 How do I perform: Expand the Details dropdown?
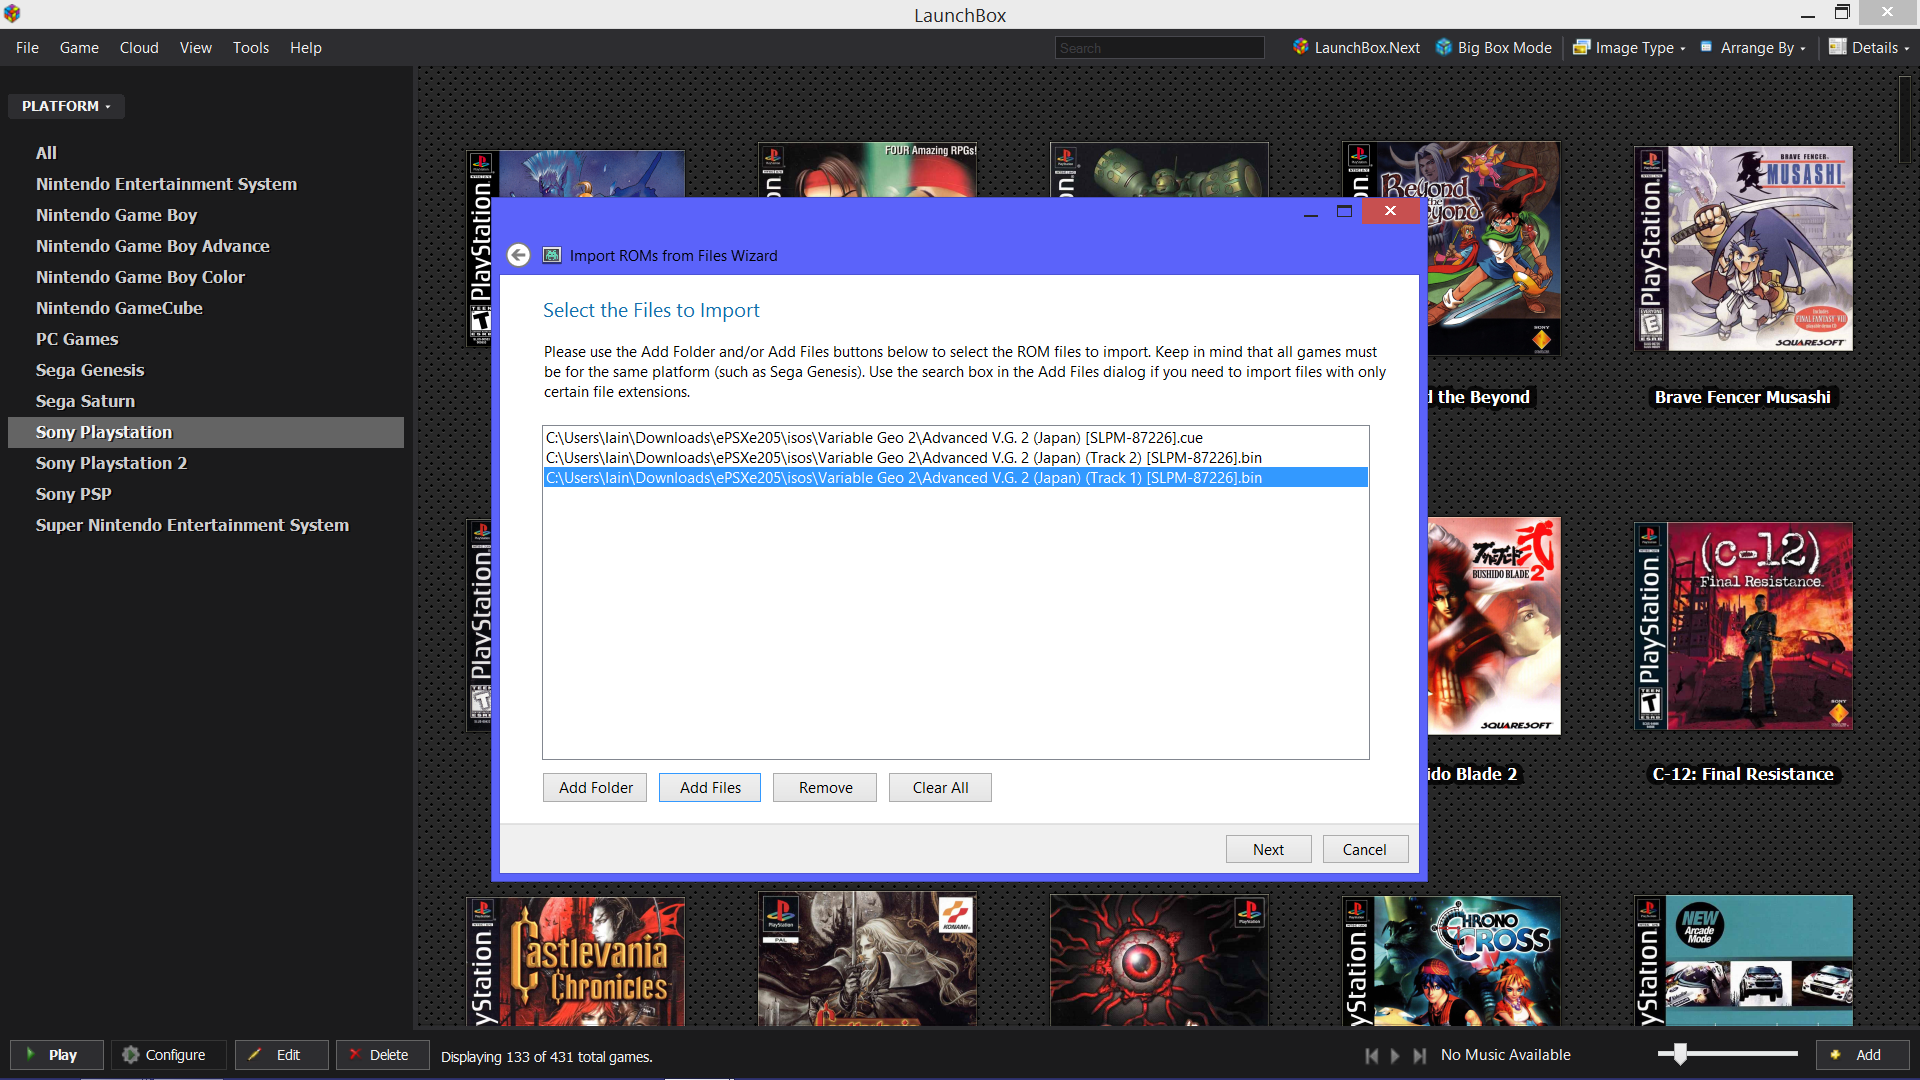(x=1870, y=47)
